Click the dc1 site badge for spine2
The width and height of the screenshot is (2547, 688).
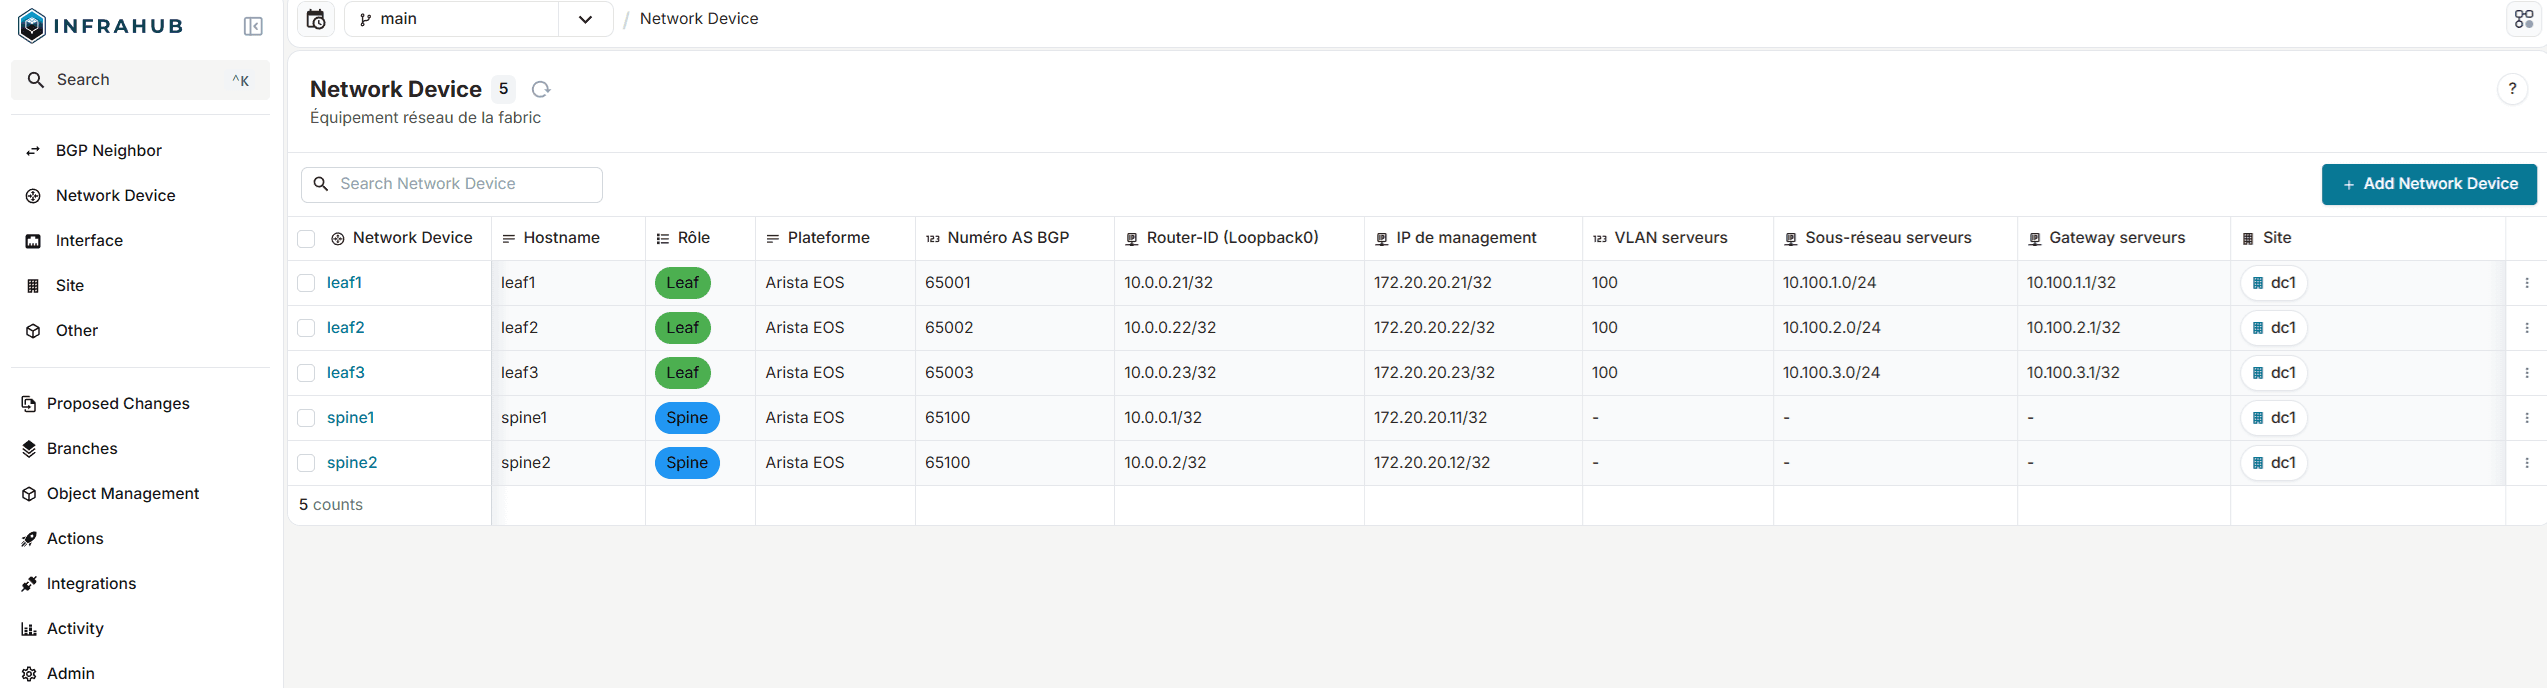2274,463
